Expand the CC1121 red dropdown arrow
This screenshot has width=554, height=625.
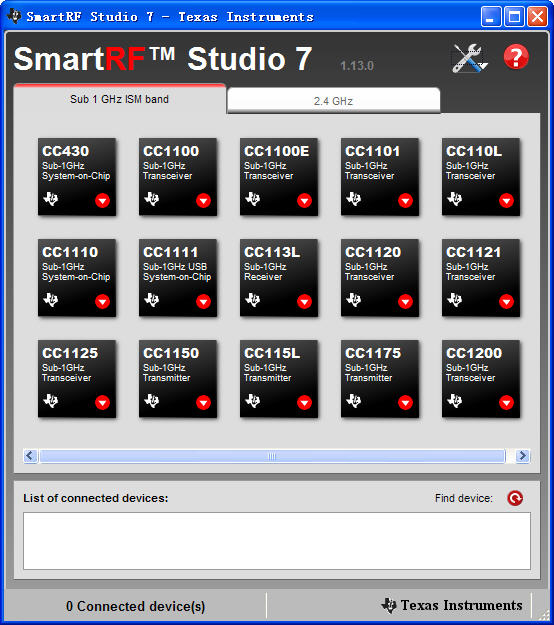click(x=507, y=301)
